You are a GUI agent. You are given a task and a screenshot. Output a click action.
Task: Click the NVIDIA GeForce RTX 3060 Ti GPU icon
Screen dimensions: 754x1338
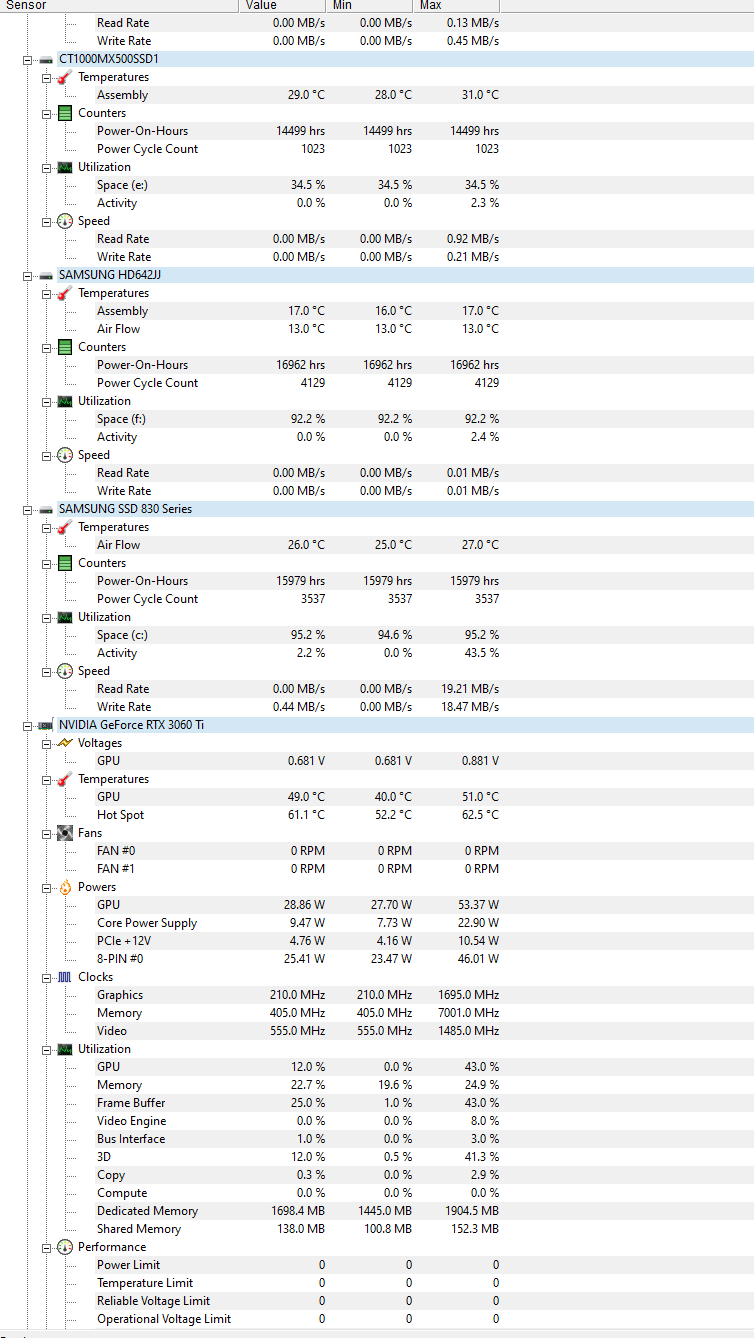point(46,725)
